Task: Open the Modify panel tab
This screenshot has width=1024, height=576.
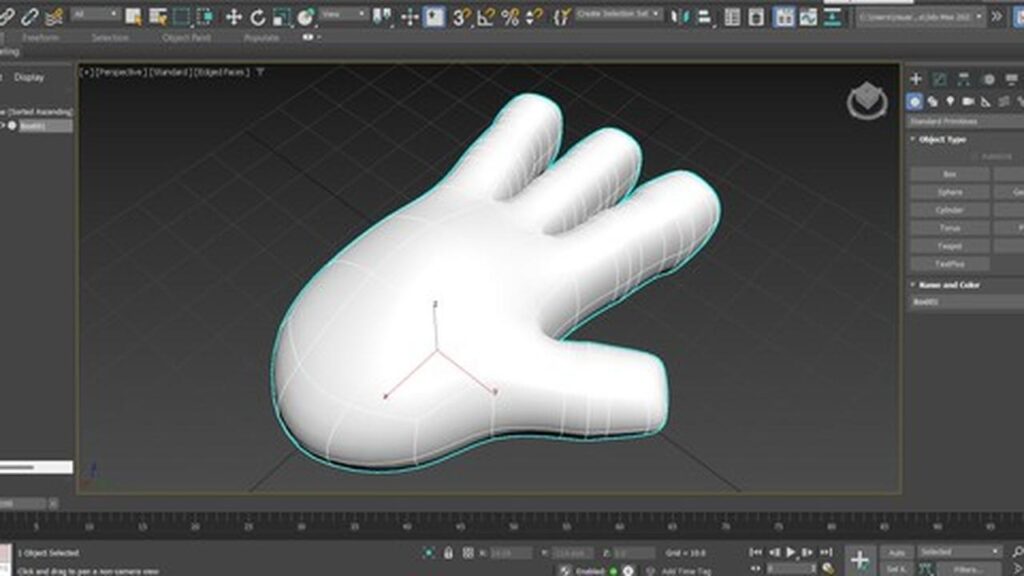Action: [x=940, y=79]
